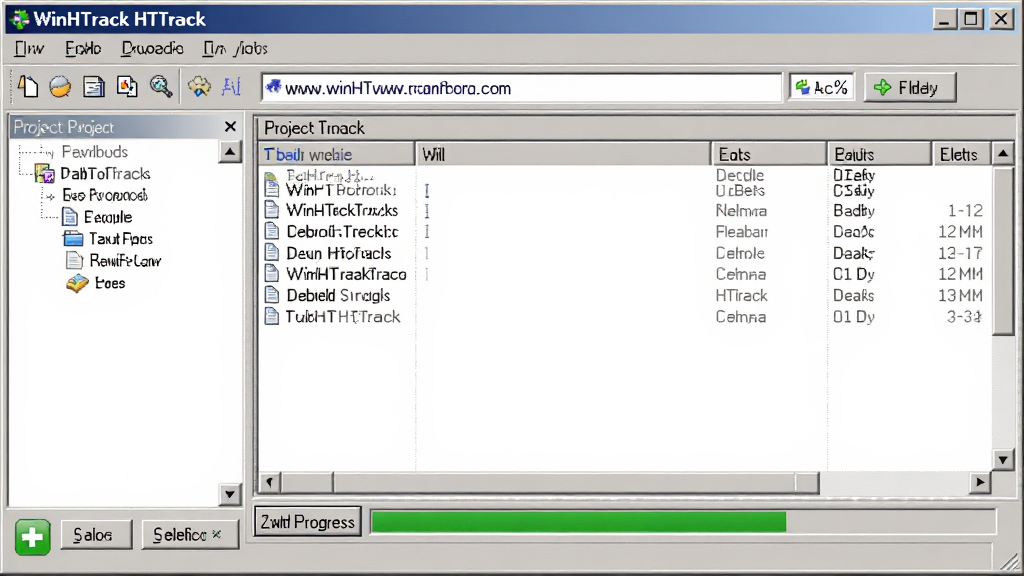Screen dimensions: 1024x576
Task: Select the DaltToTracks tree item
Action: (x=105, y=174)
